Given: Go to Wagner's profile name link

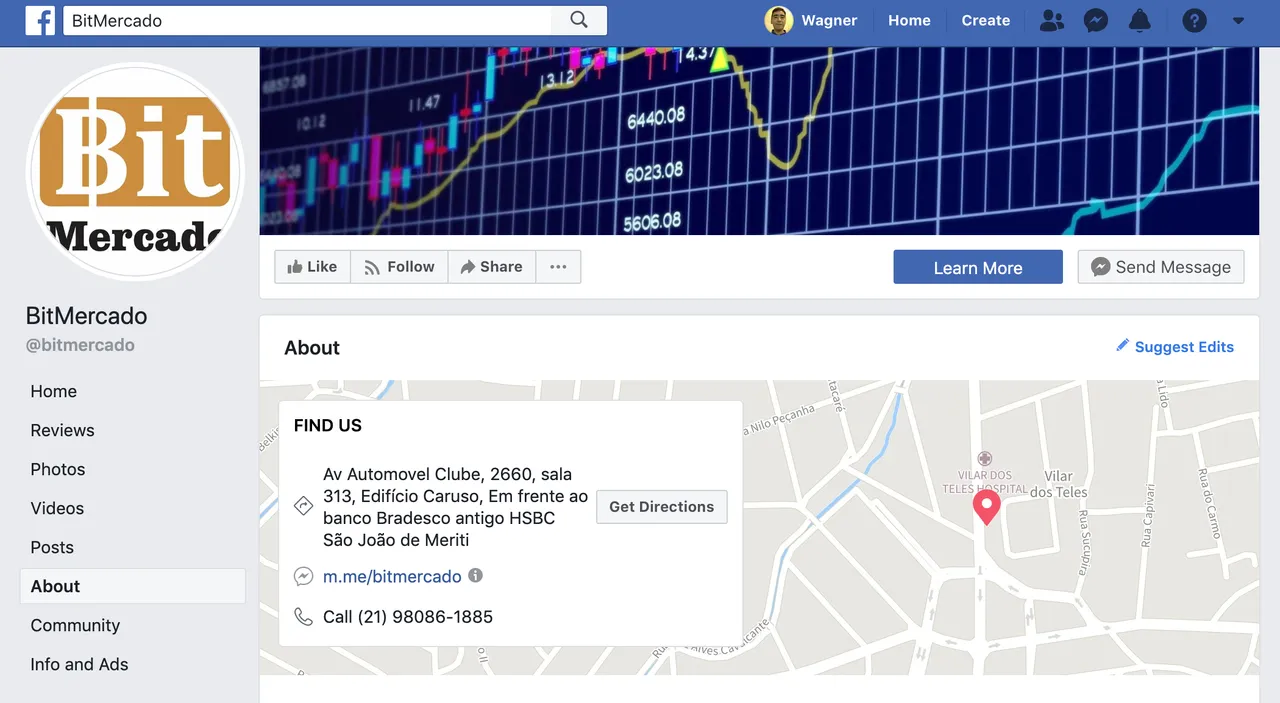Looking at the screenshot, I should 829,20.
